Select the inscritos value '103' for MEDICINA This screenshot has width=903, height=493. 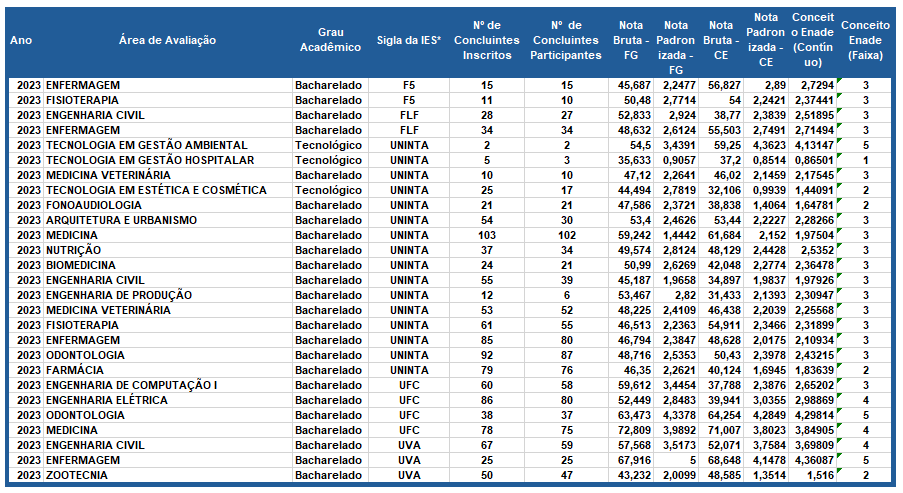point(487,235)
